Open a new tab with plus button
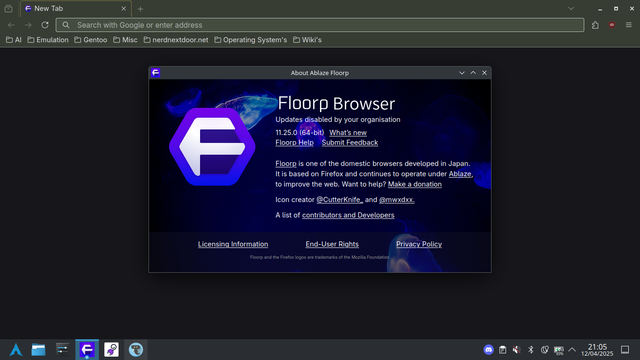Viewport: 640px width, 360px height. tap(140, 9)
